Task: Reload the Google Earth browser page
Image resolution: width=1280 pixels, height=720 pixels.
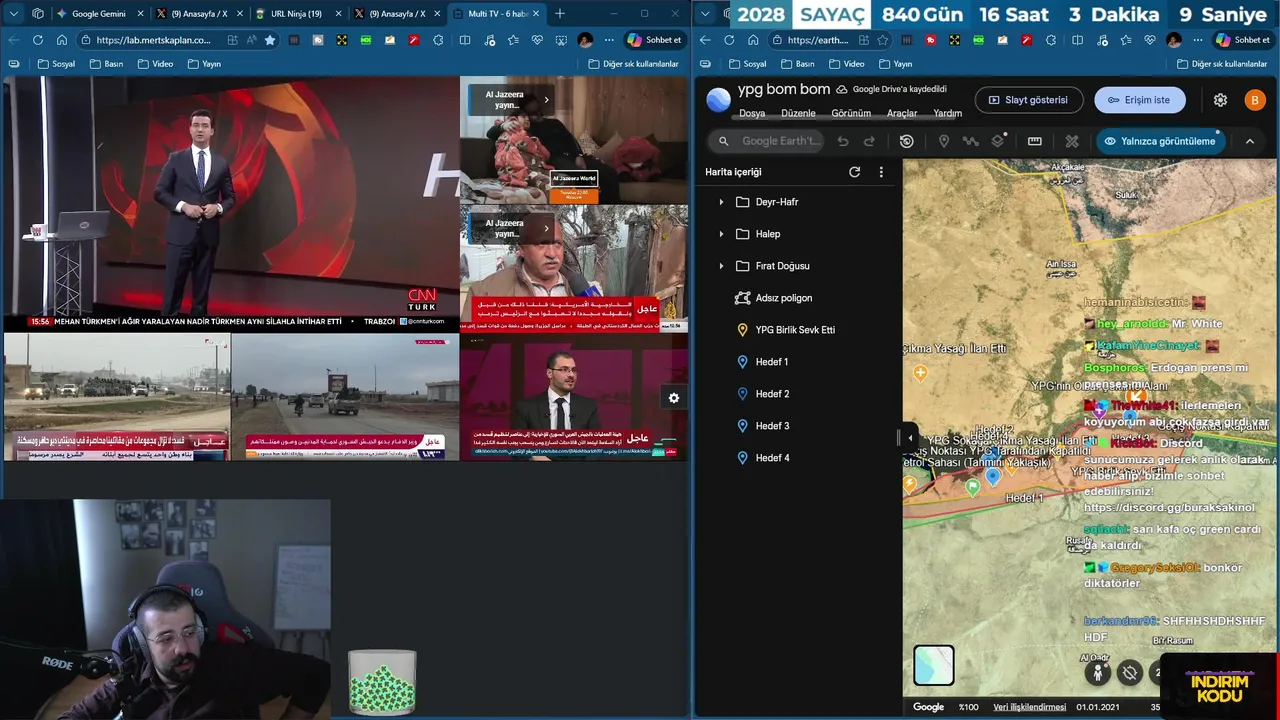Action: click(729, 40)
